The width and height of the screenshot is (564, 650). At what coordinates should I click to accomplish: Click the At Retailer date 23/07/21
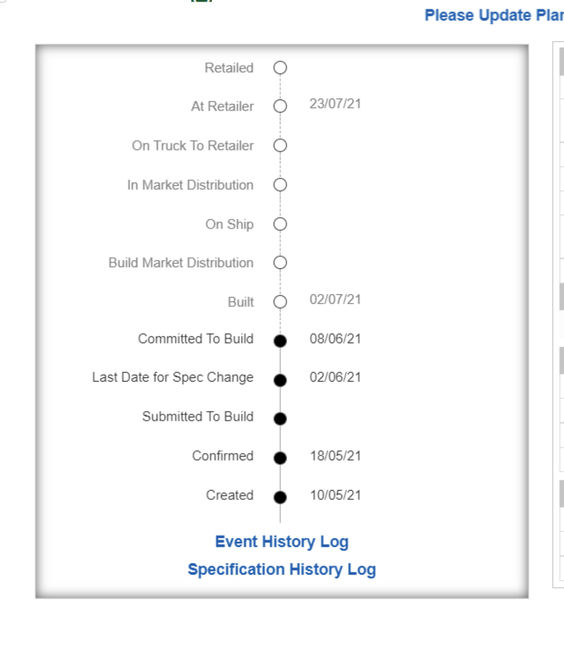(x=335, y=104)
